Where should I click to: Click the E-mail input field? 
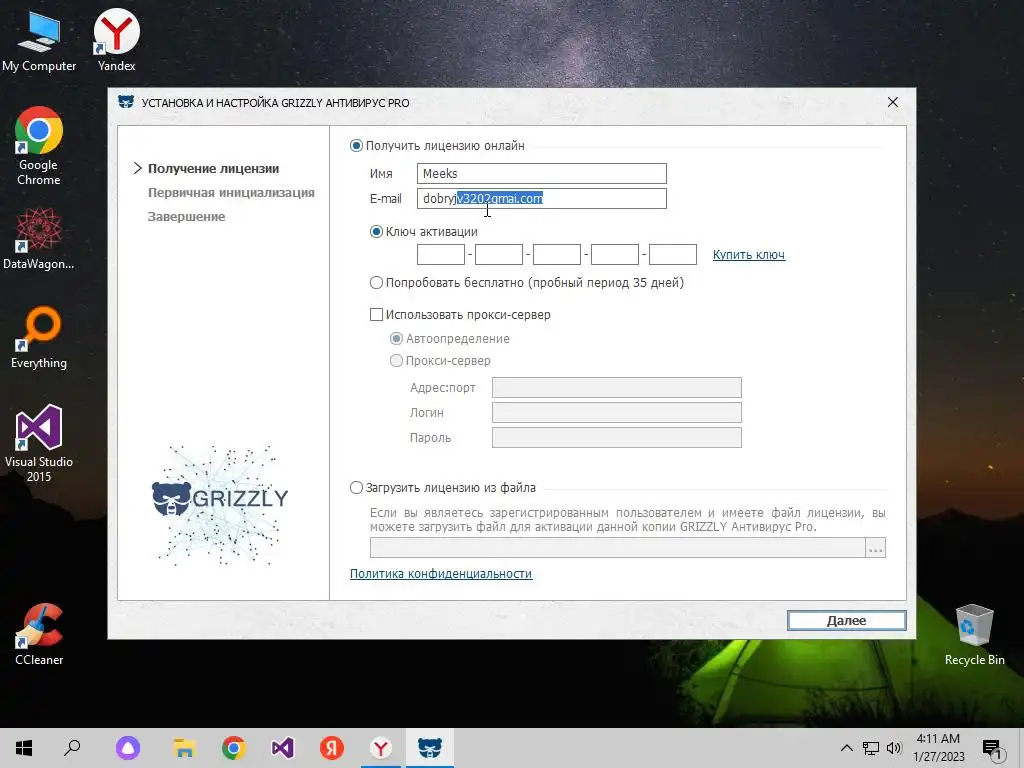coord(541,199)
